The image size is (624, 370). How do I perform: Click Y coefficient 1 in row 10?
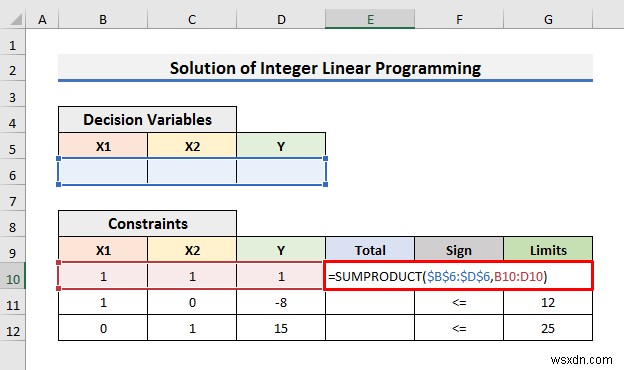pos(281,276)
